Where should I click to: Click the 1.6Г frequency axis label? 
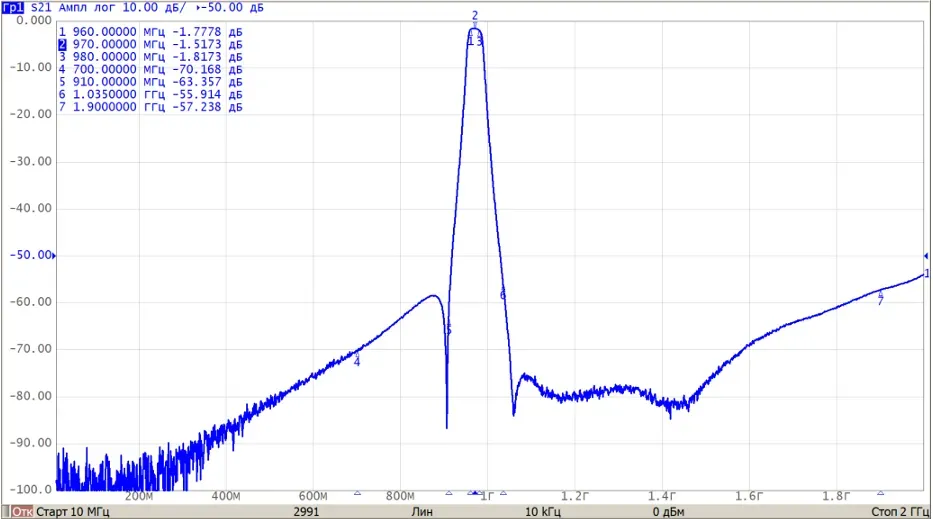(749, 496)
